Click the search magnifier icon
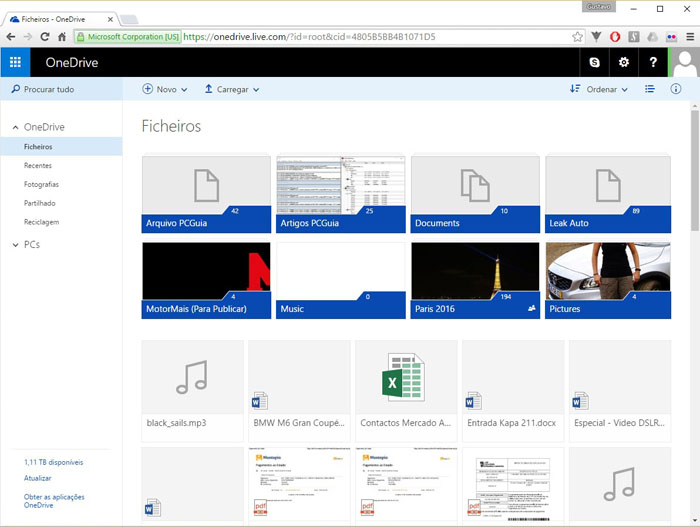Viewport: 700px width, 527px height. [x=16, y=89]
